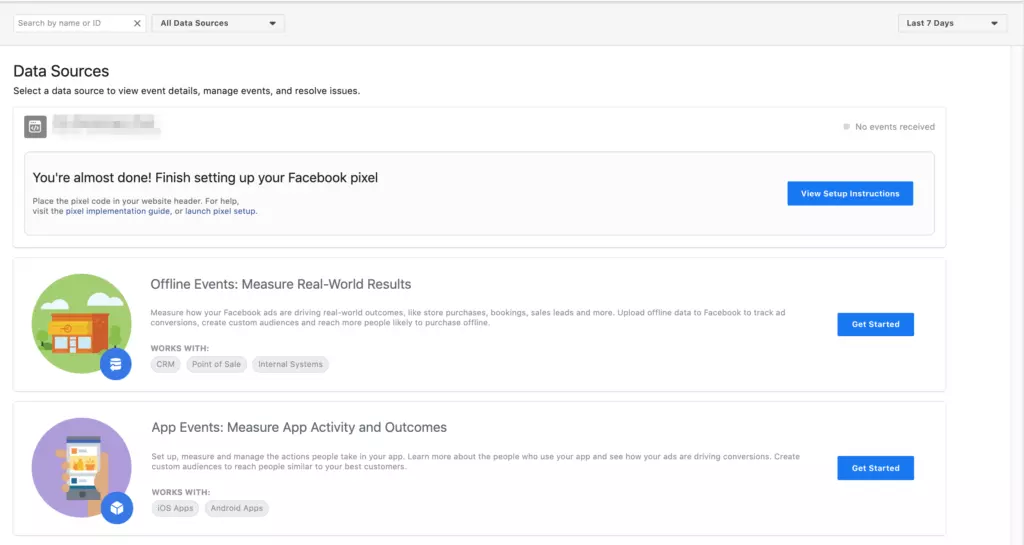Open the All Data Sources dropdown
The width and height of the screenshot is (1024, 545).
tap(218, 23)
